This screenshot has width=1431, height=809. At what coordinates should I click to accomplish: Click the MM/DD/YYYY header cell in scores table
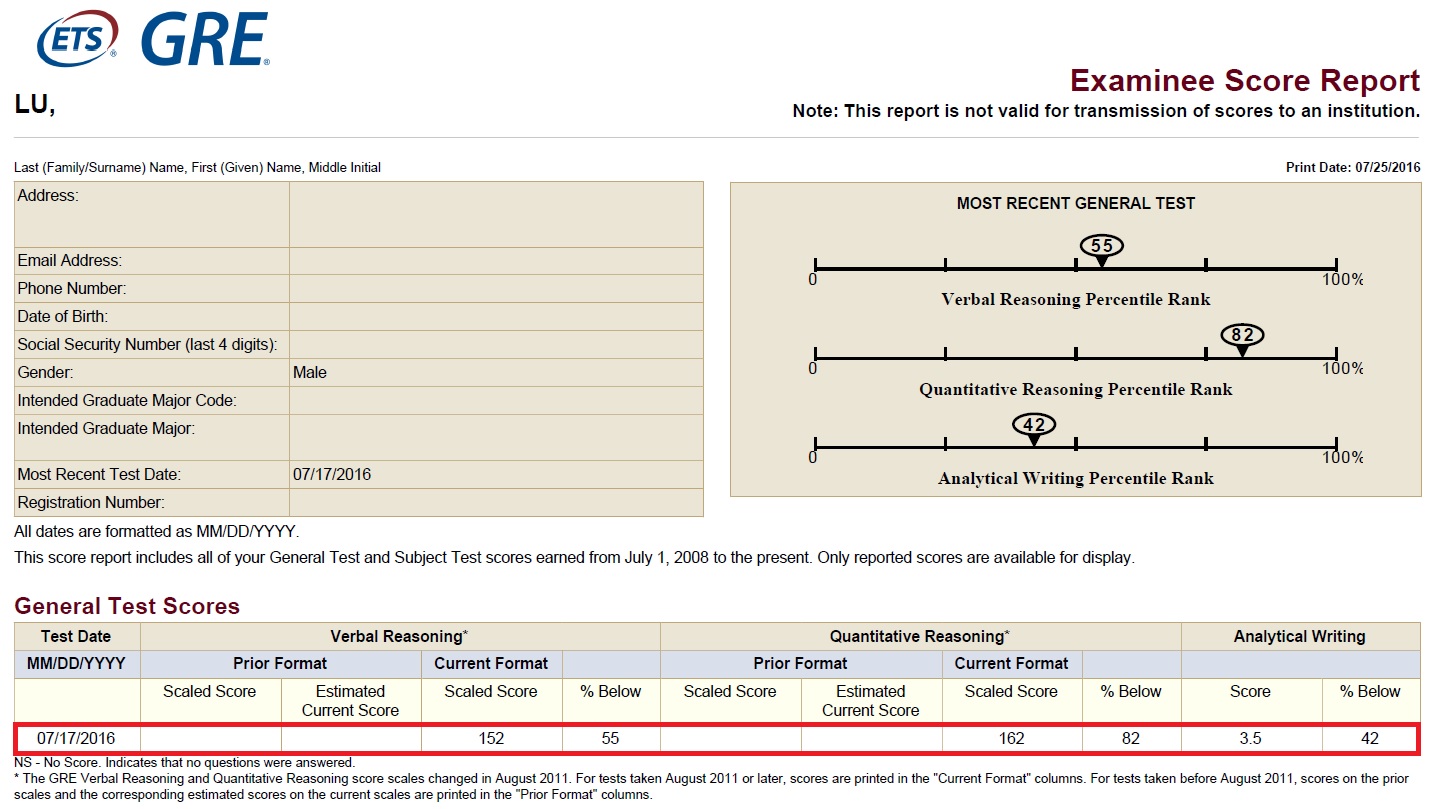(x=76, y=664)
